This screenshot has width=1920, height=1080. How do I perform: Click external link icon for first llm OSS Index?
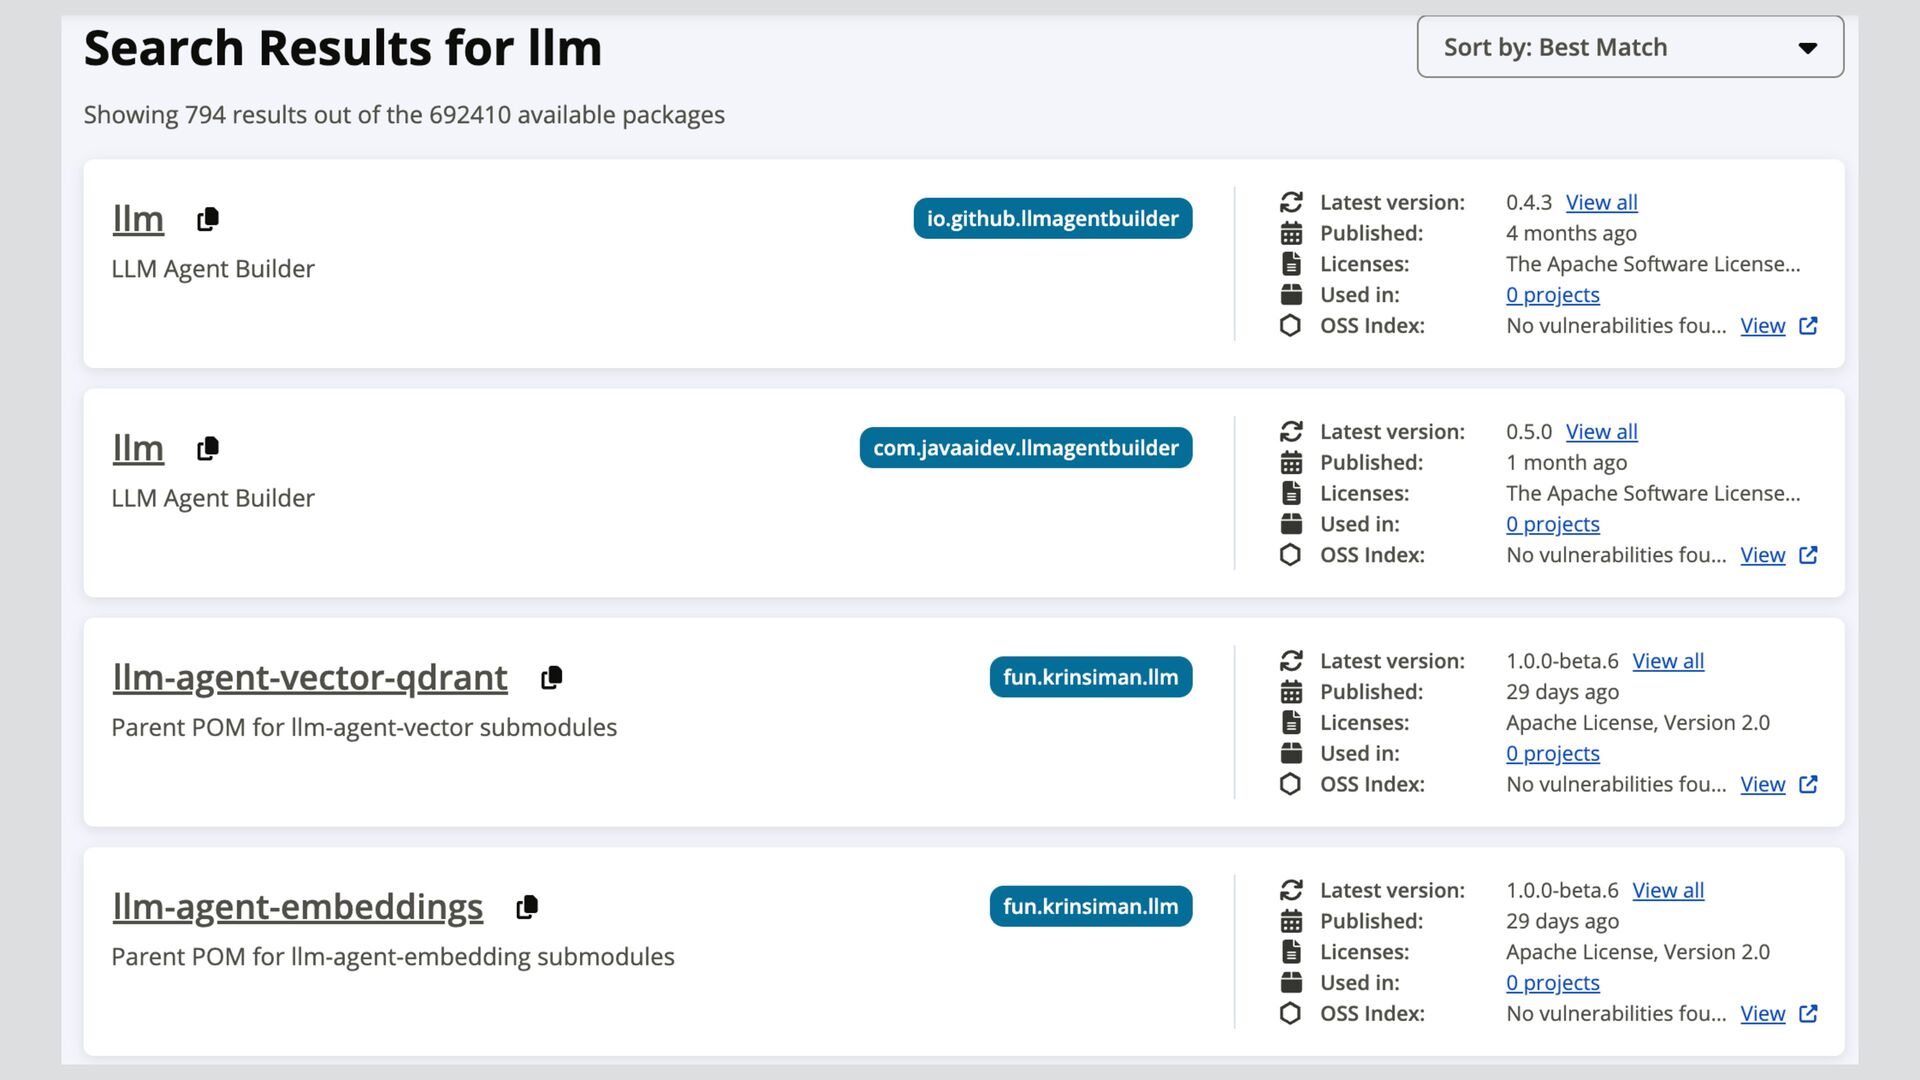[1808, 326]
